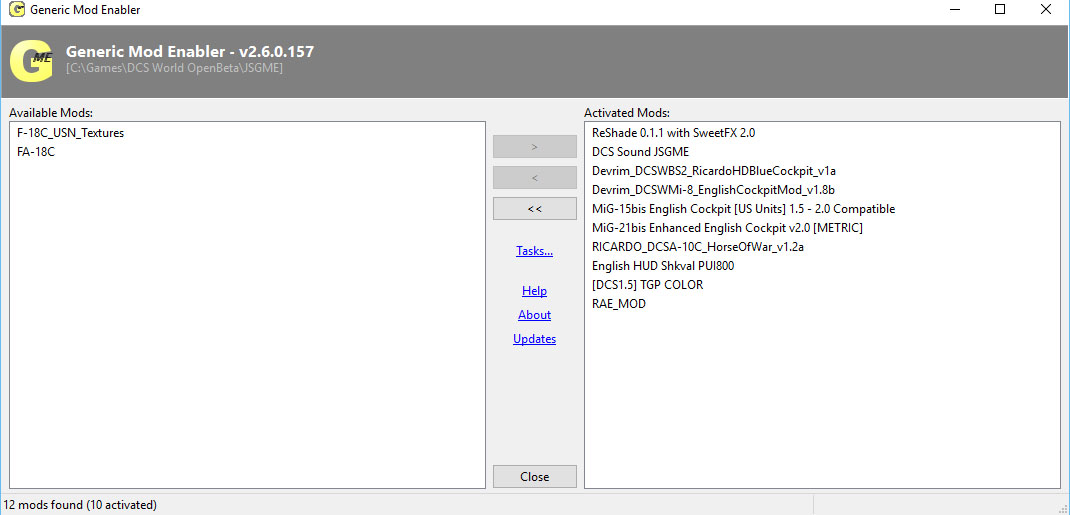Select RICARDO_DCSA-10C_HorseOfWar_v1.2a mod
1070x515 pixels.
(x=698, y=247)
